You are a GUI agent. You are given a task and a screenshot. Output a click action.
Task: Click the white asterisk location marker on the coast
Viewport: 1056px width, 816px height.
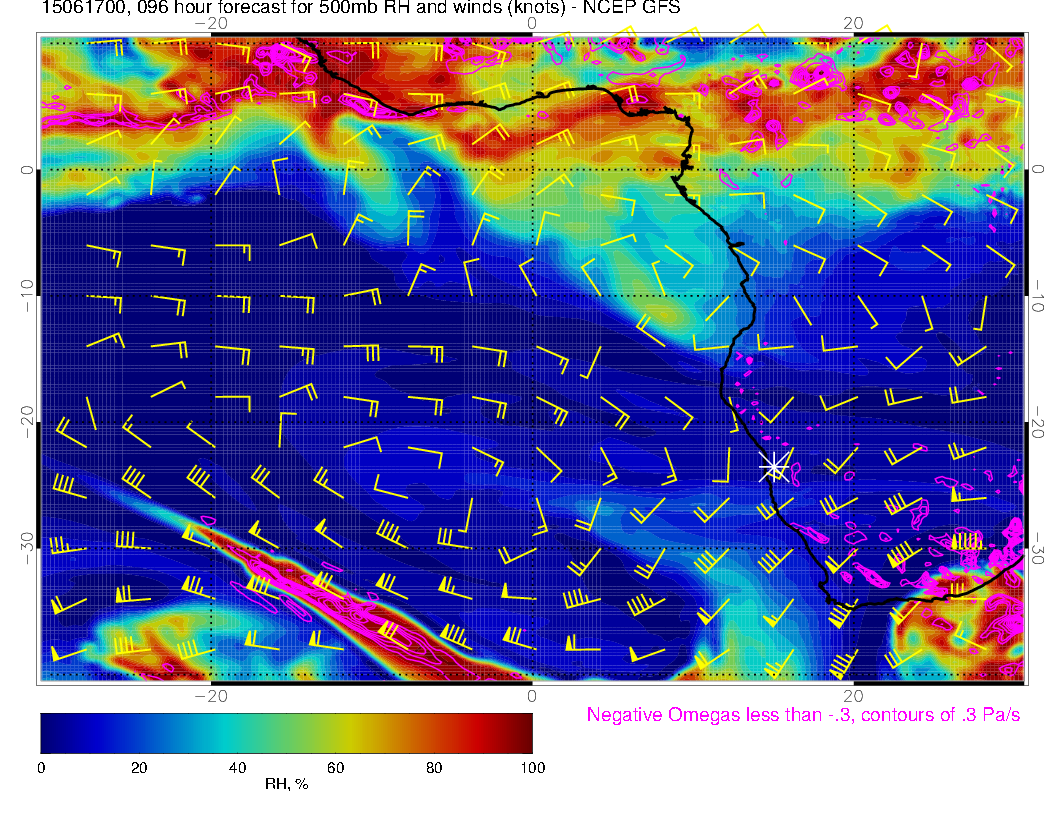(774, 467)
